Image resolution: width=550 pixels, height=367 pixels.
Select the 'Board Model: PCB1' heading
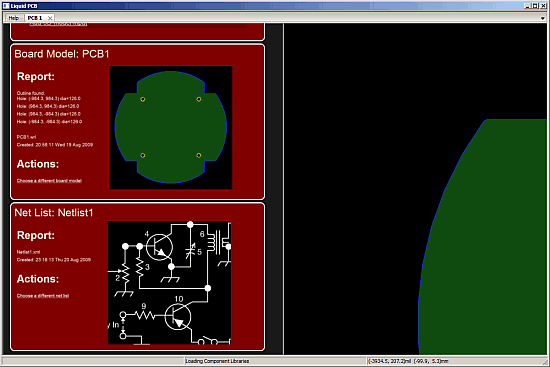point(62,54)
